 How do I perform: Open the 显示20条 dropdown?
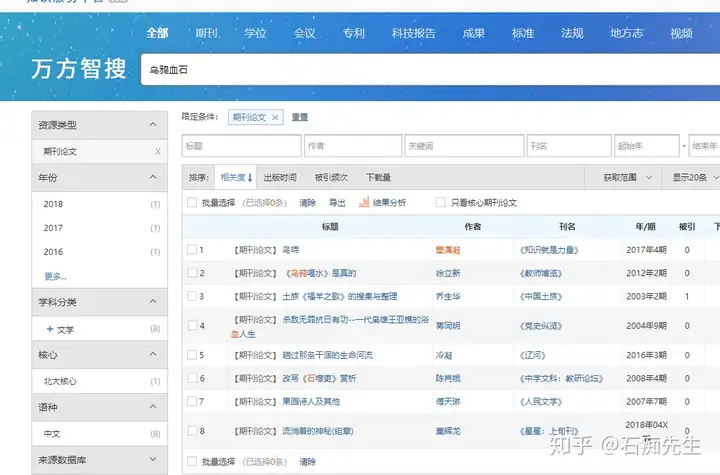pos(695,177)
